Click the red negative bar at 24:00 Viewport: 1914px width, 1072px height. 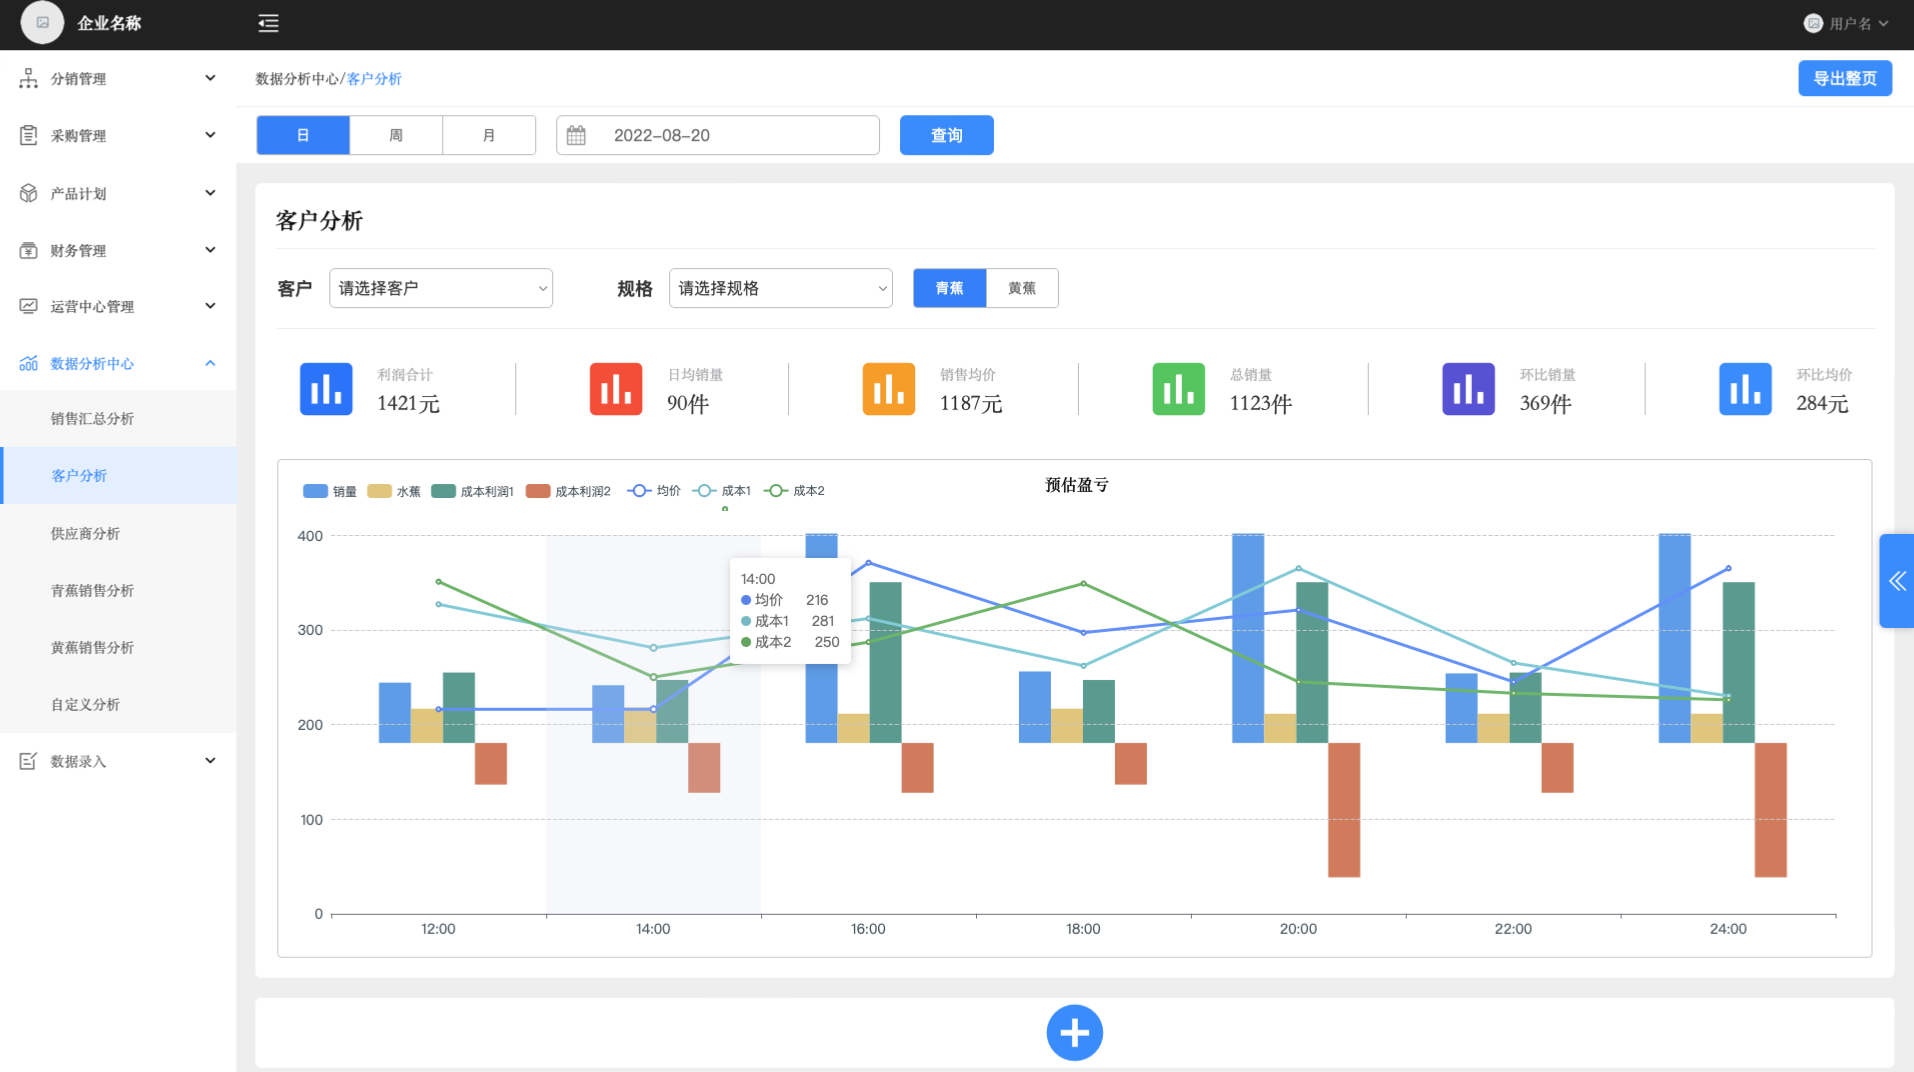point(1771,810)
